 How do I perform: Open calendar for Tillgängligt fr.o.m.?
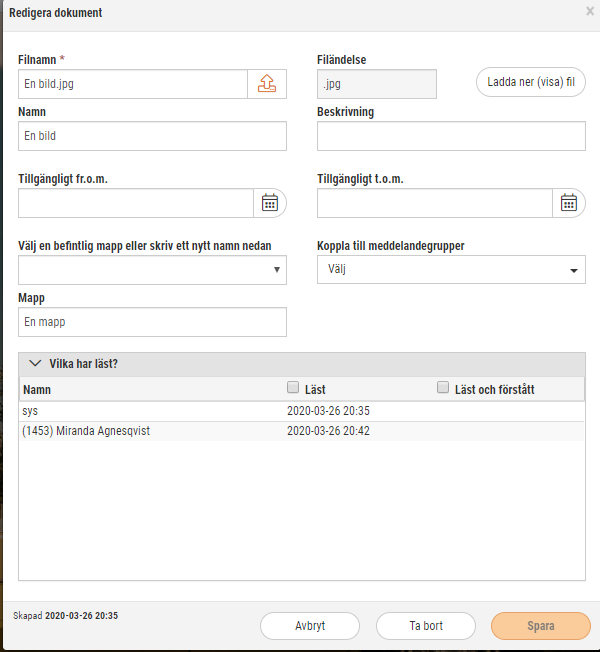(x=270, y=203)
